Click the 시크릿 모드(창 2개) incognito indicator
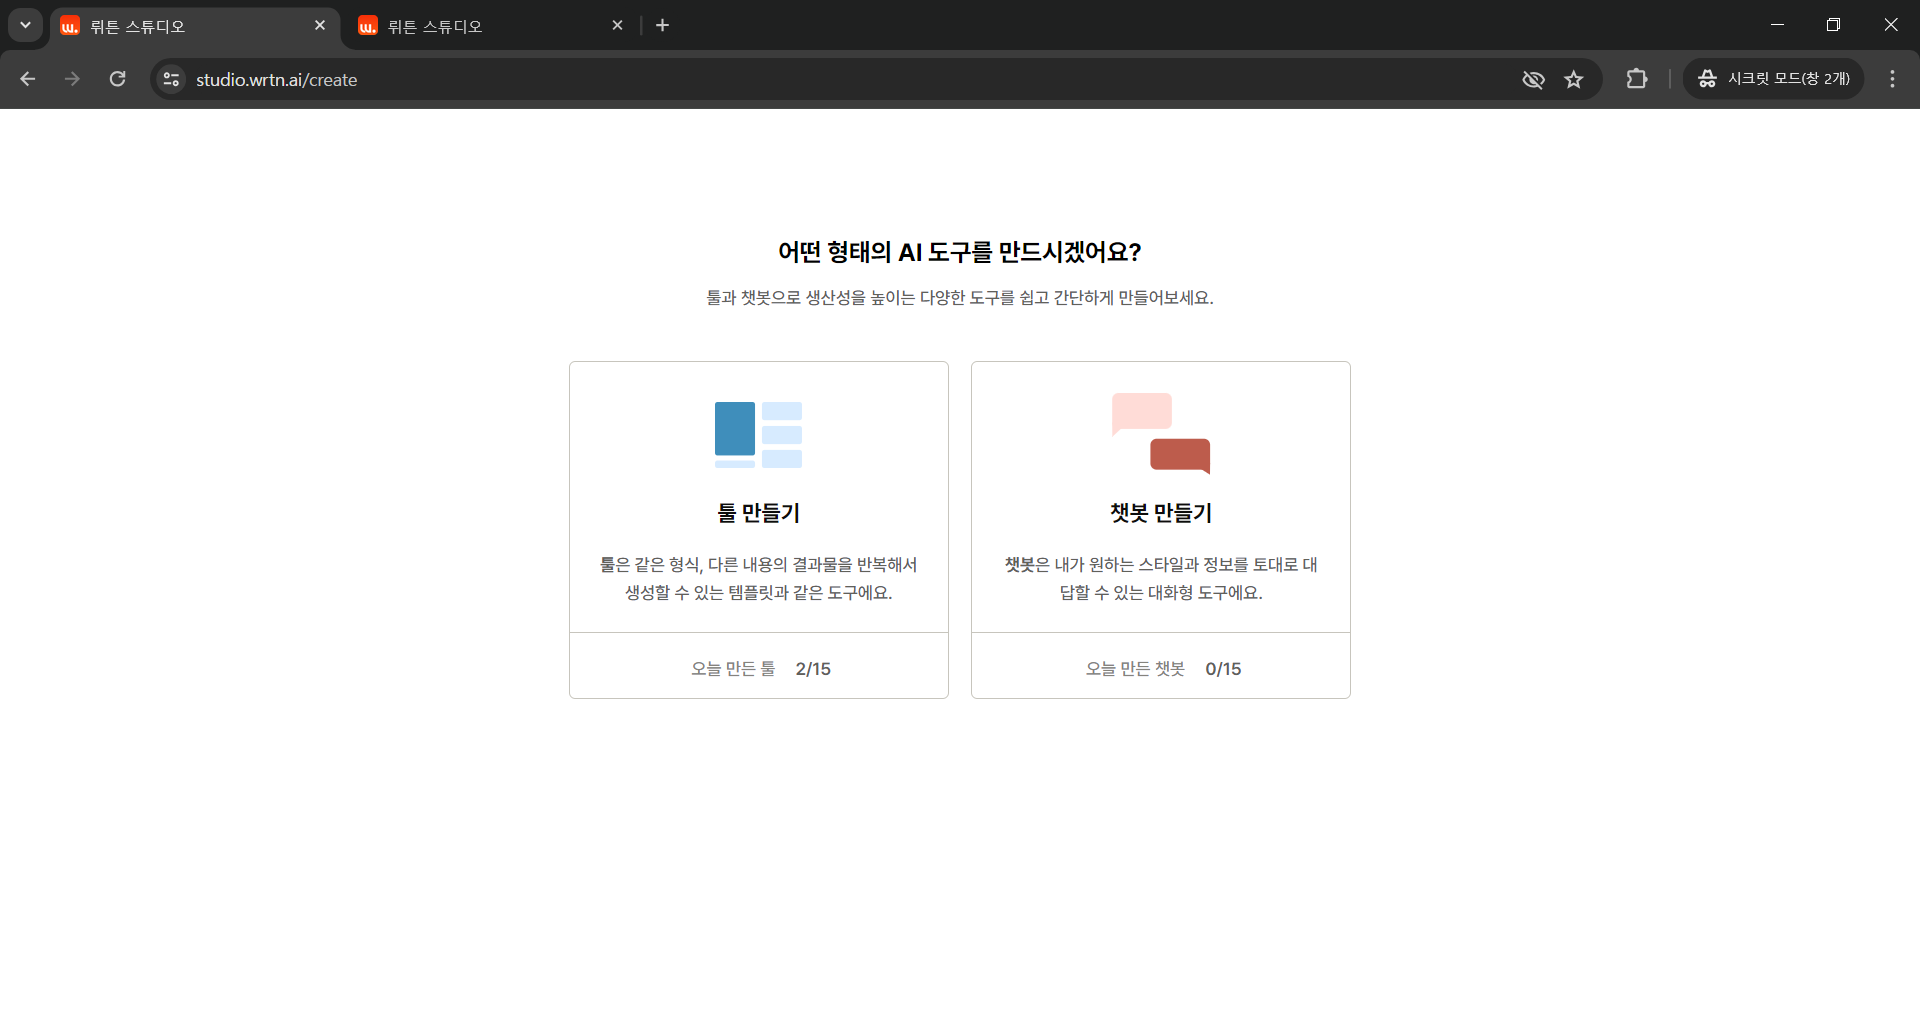Image resolution: width=1920 pixels, height=1030 pixels. [x=1773, y=79]
